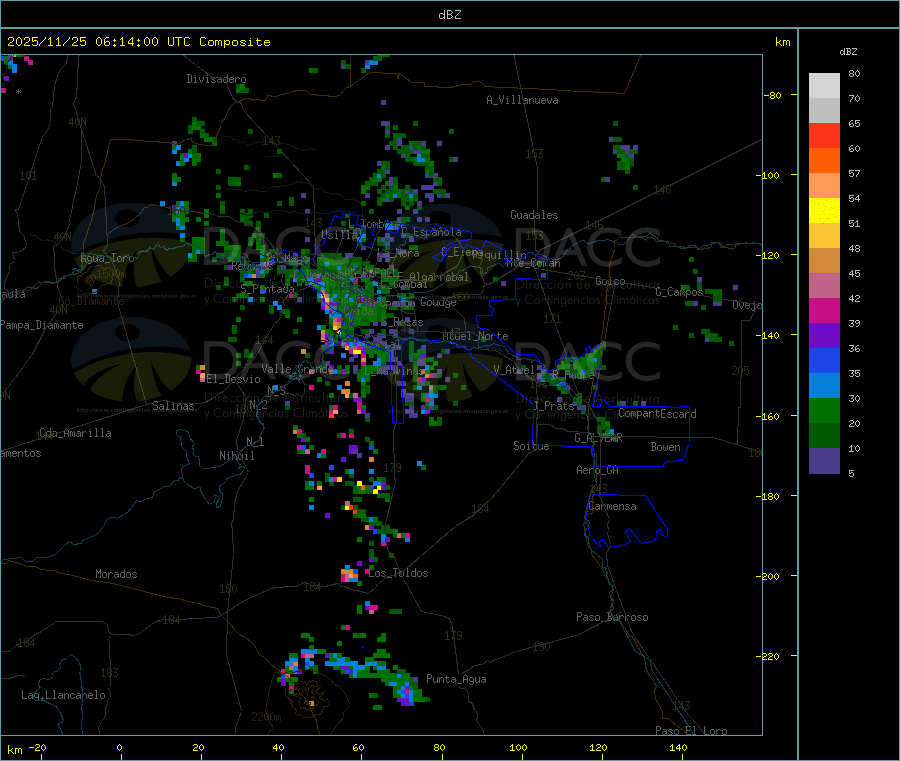Click the -160 km vertical axis tick
This screenshot has width=900, height=761.
(x=767, y=416)
